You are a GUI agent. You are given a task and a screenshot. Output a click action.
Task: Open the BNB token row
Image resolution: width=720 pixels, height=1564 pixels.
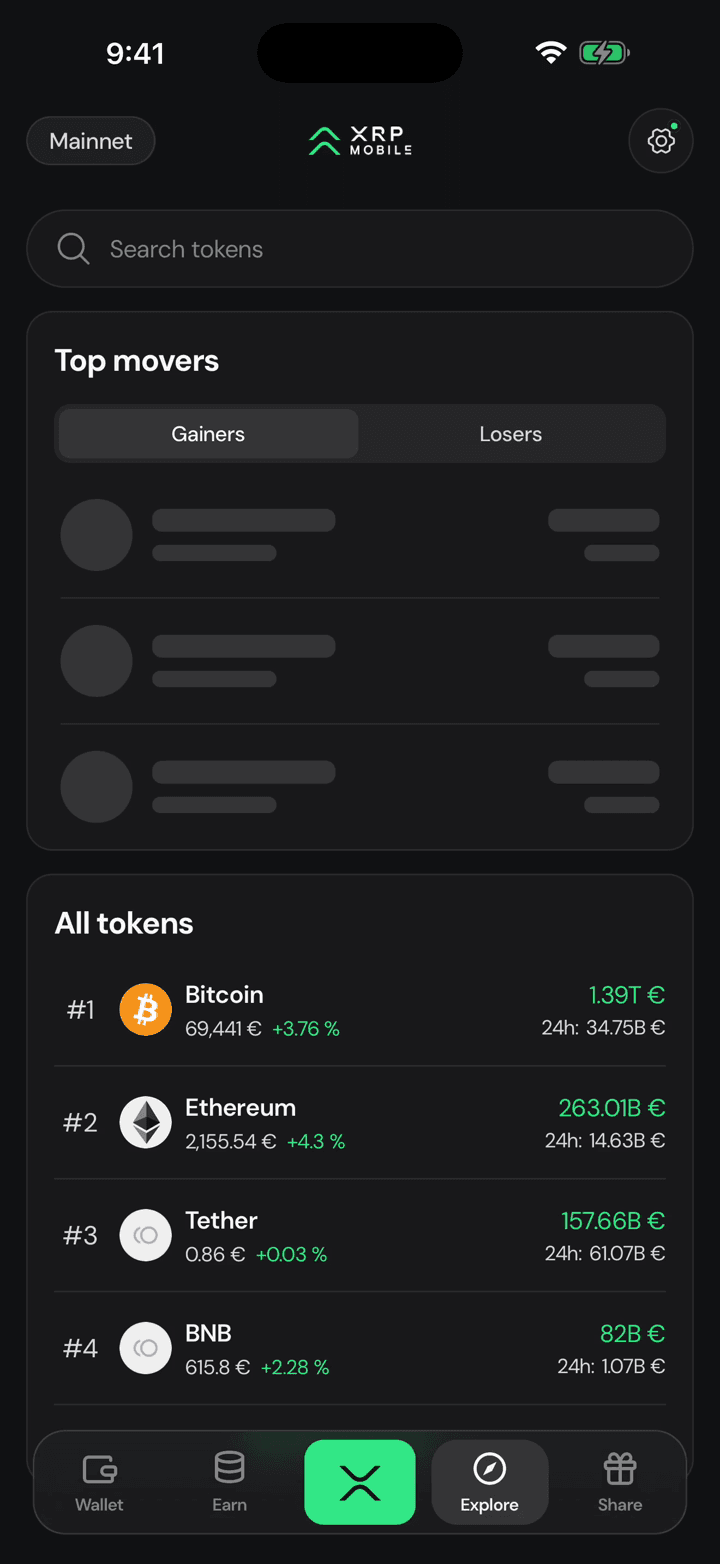click(360, 1348)
